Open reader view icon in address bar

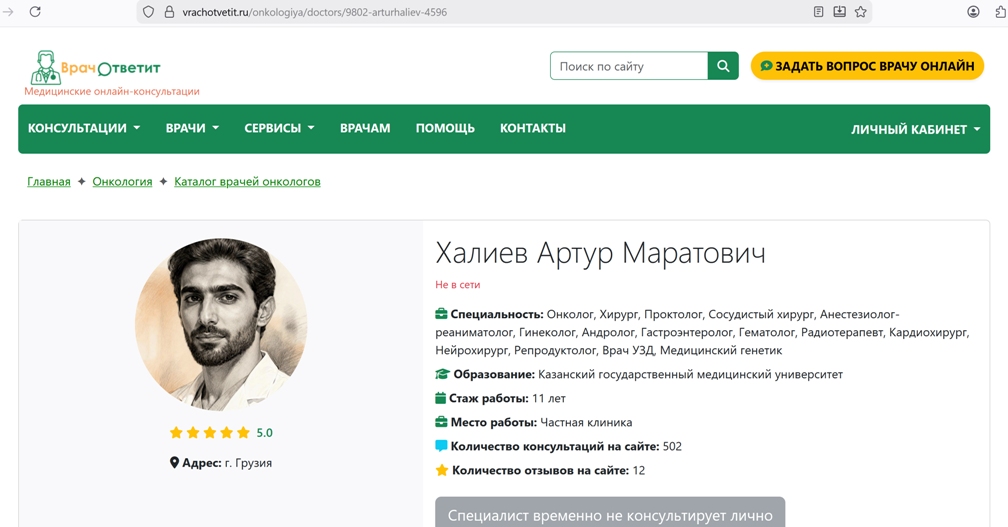(818, 12)
